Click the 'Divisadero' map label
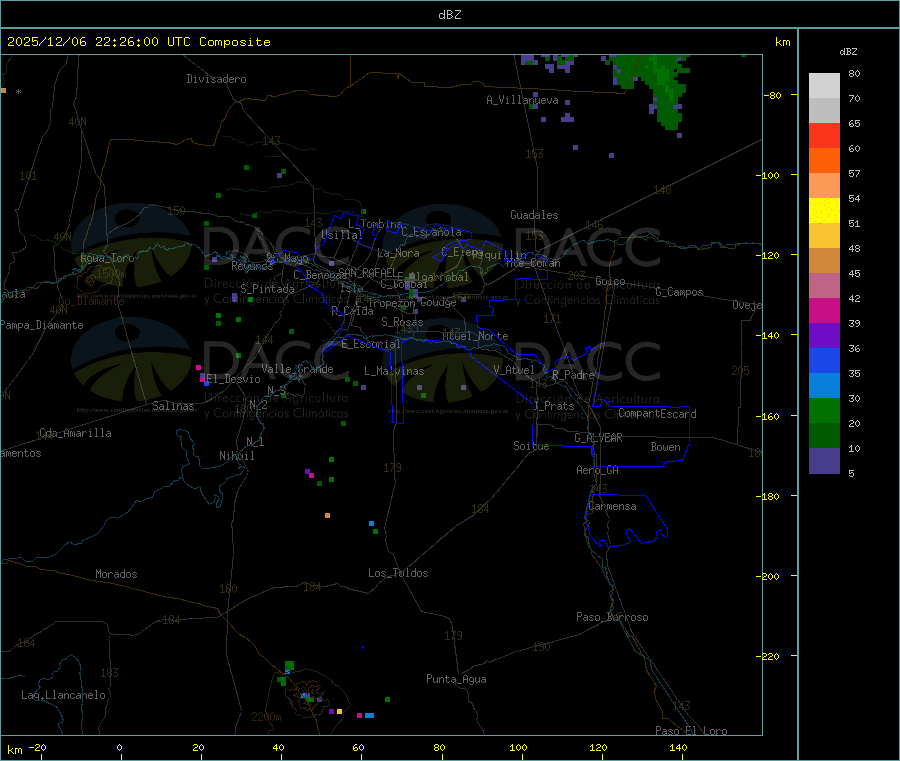The width and height of the screenshot is (900, 761). [216, 79]
